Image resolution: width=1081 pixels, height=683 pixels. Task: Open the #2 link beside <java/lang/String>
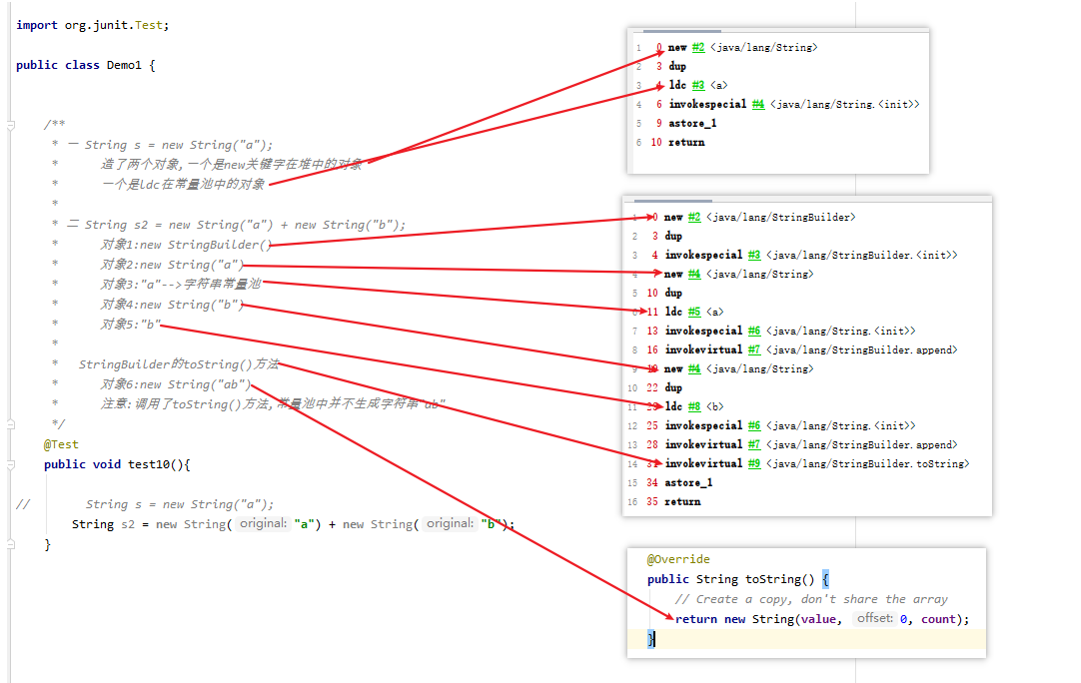pyautogui.click(x=699, y=48)
